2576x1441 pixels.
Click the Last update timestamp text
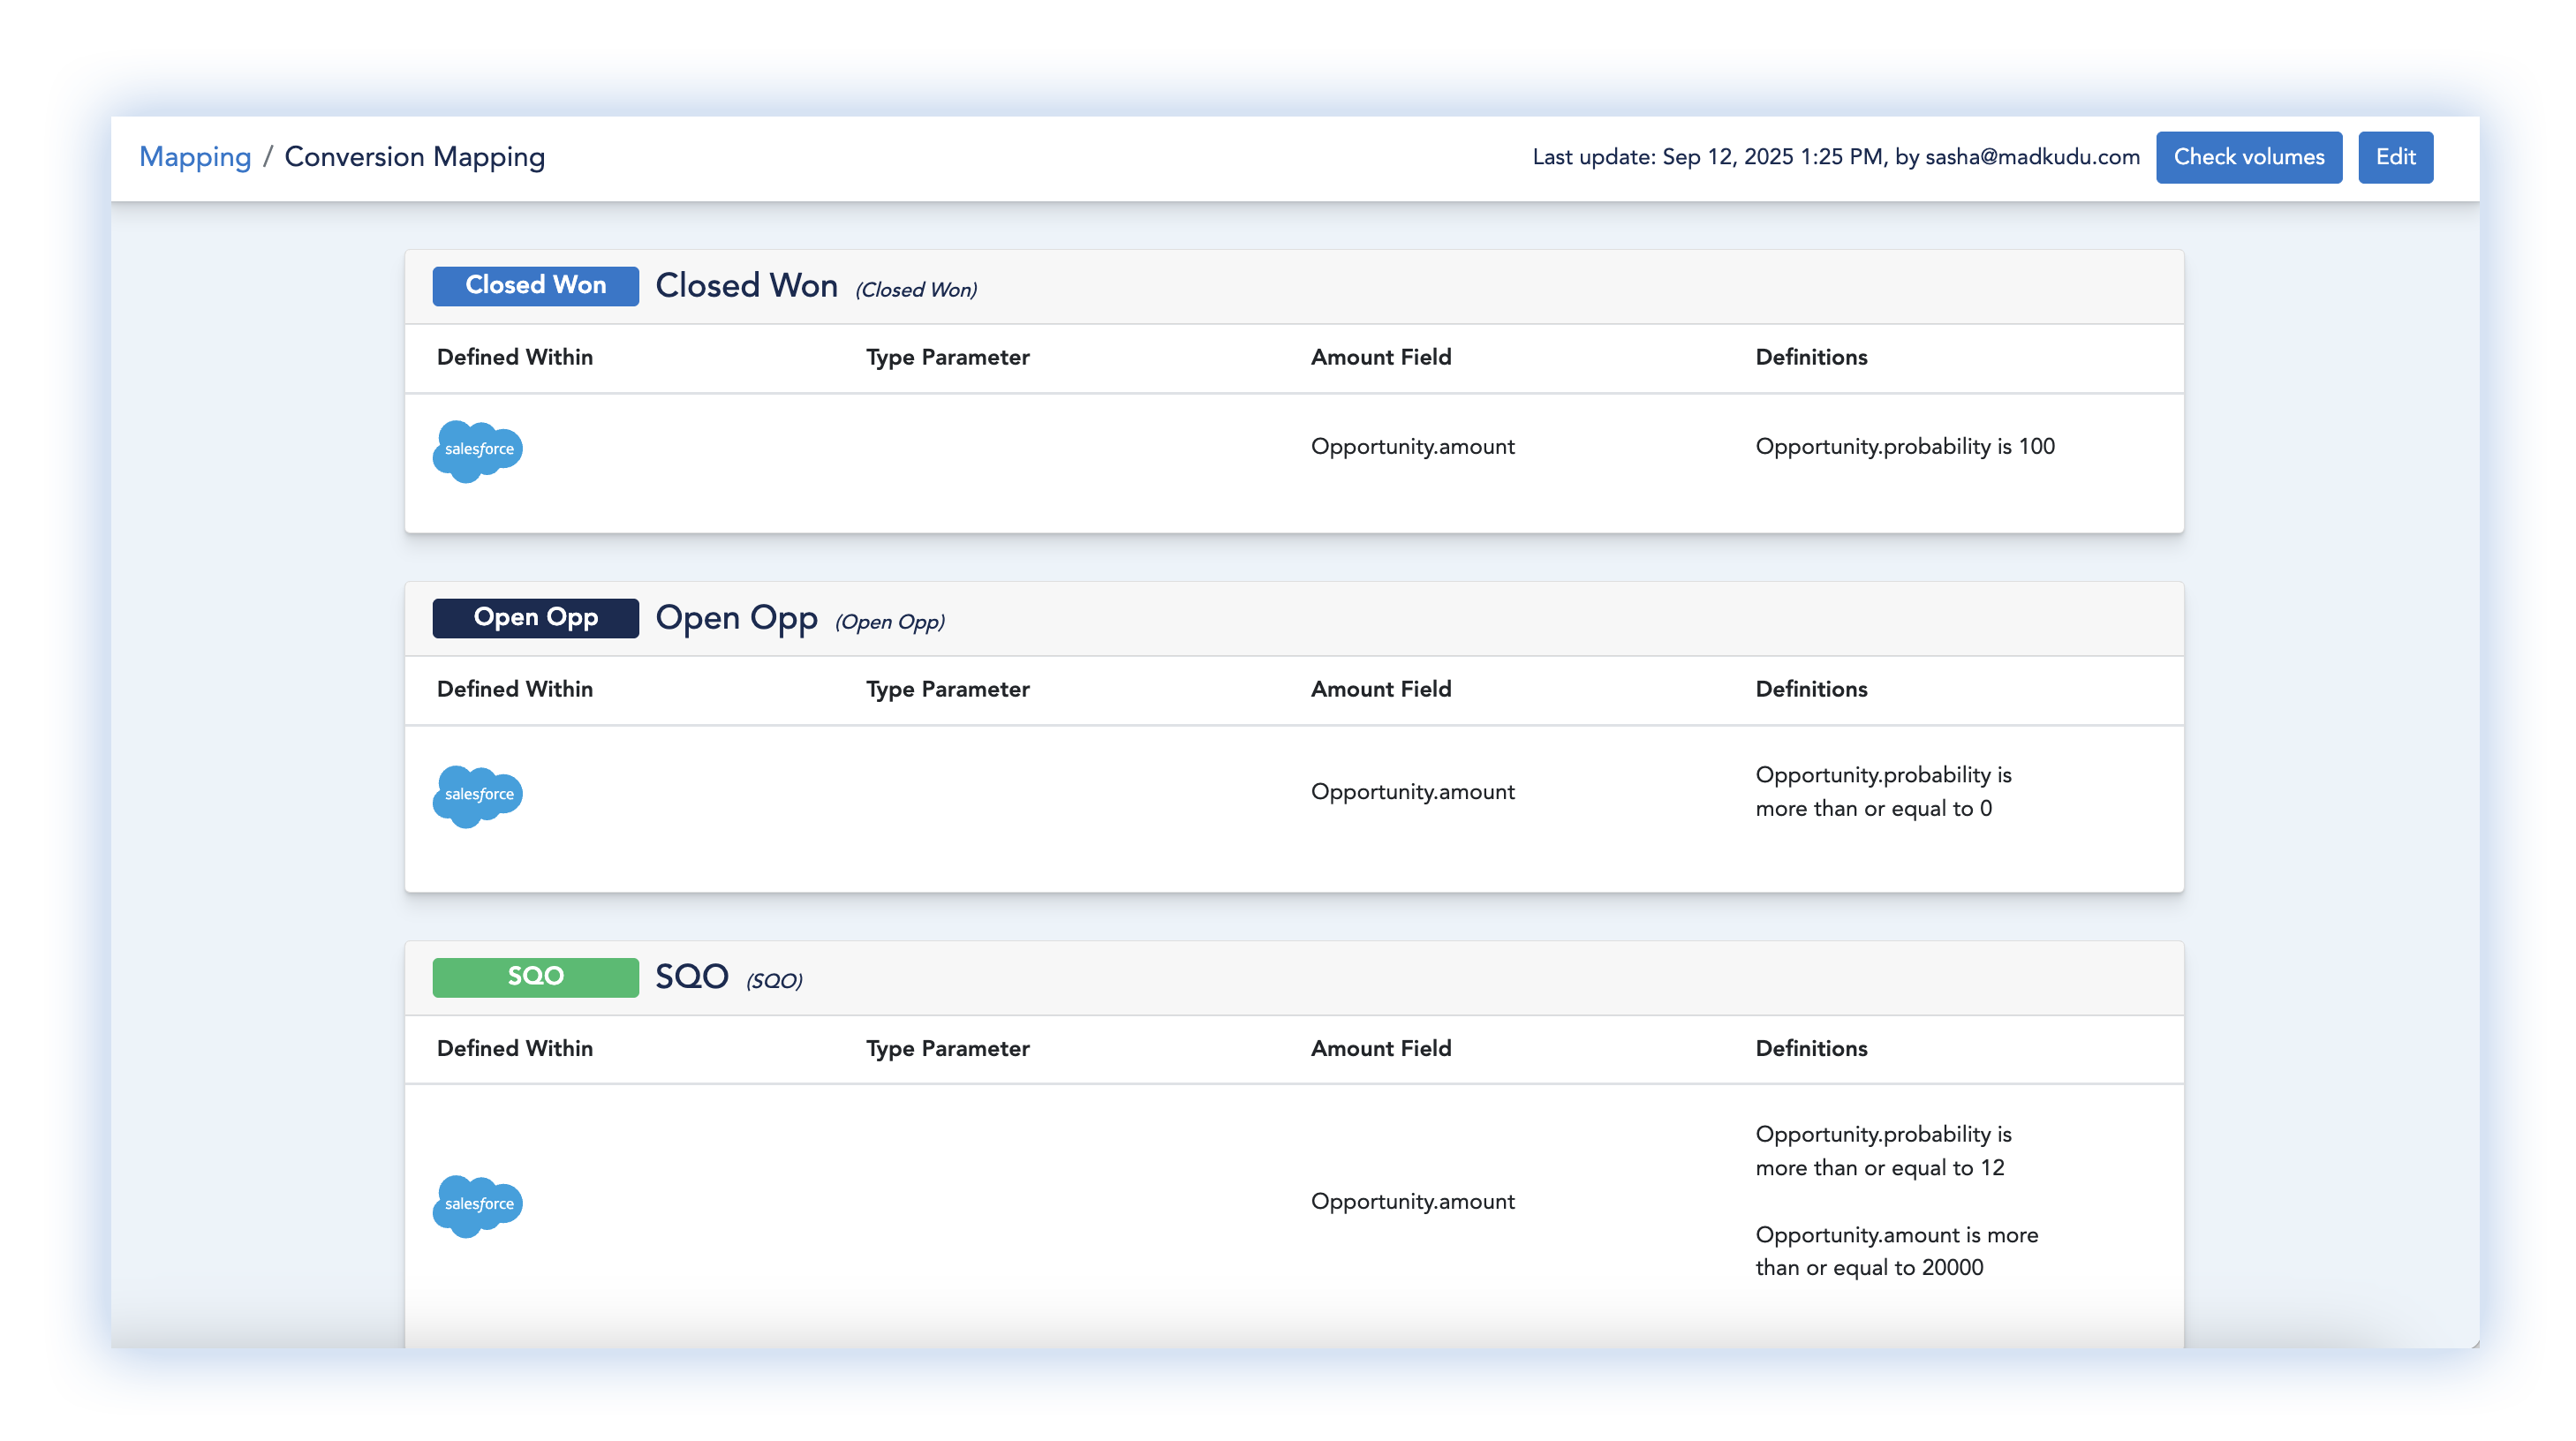point(1835,157)
